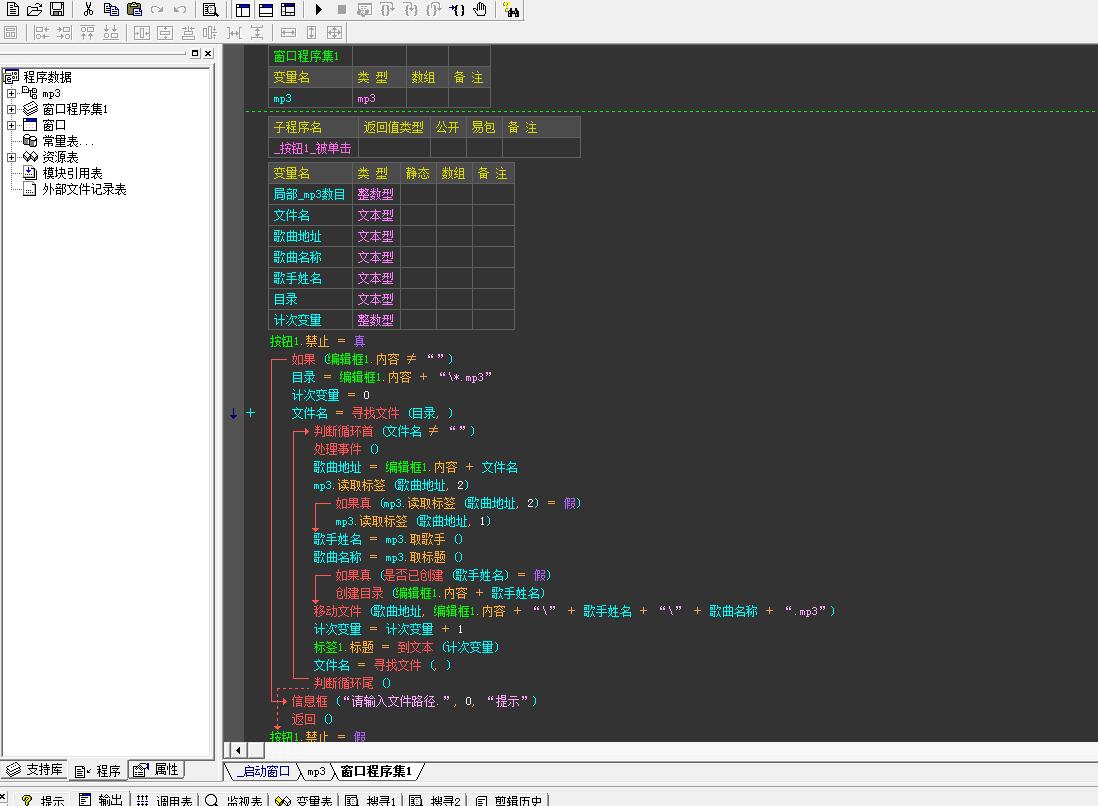The image size is (1098, 806).
Task: Create a new file via toolbar icon
Action: click(x=12, y=9)
